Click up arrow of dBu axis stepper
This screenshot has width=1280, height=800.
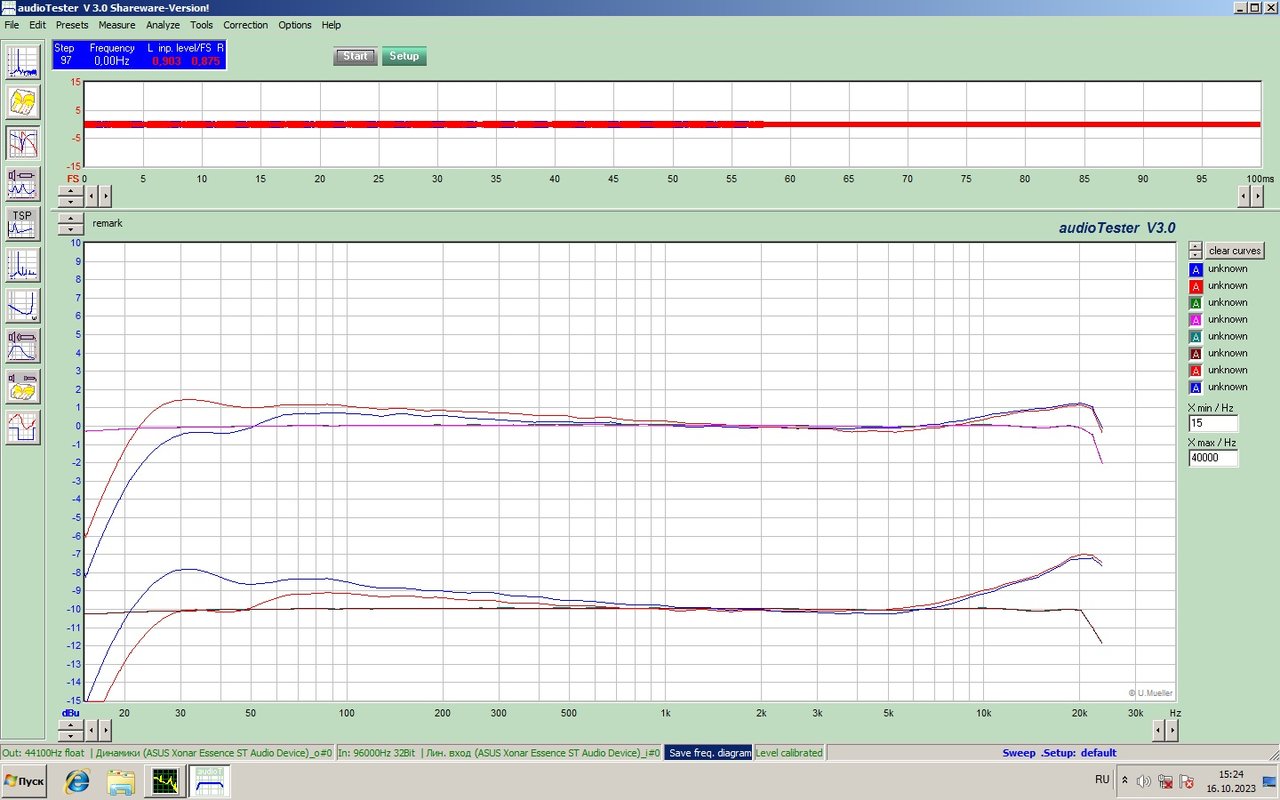coord(70,725)
